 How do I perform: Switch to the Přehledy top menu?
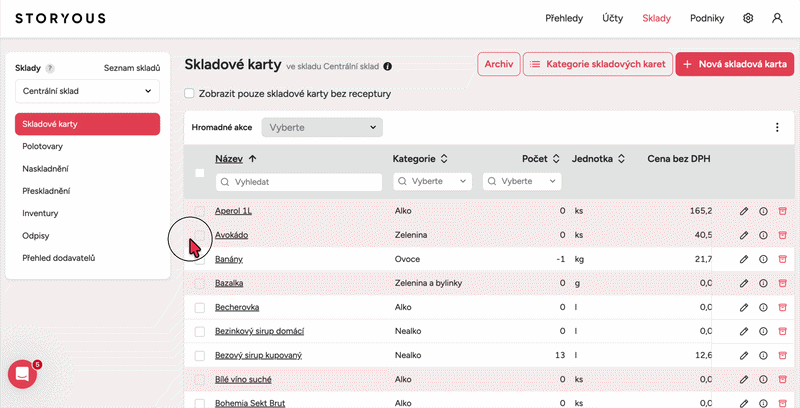pyautogui.click(x=564, y=18)
